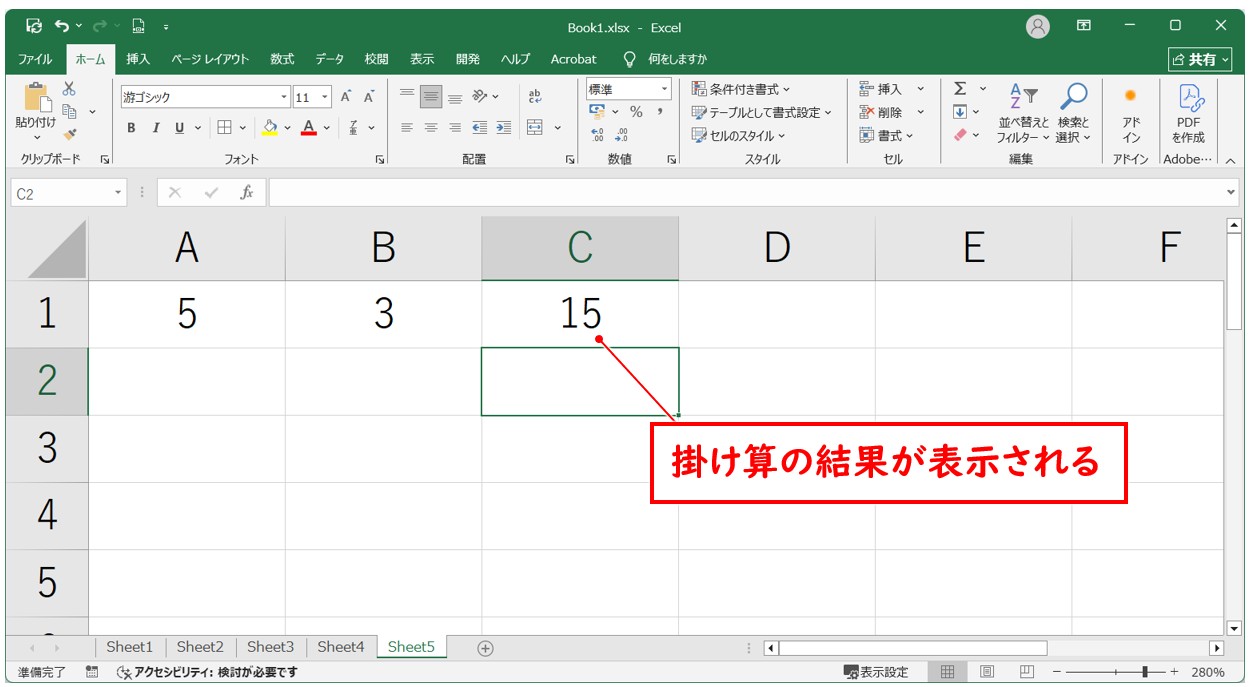The width and height of the screenshot is (1253, 687).
Task: Click the Clear eraser icon
Action: [x=960, y=134]
